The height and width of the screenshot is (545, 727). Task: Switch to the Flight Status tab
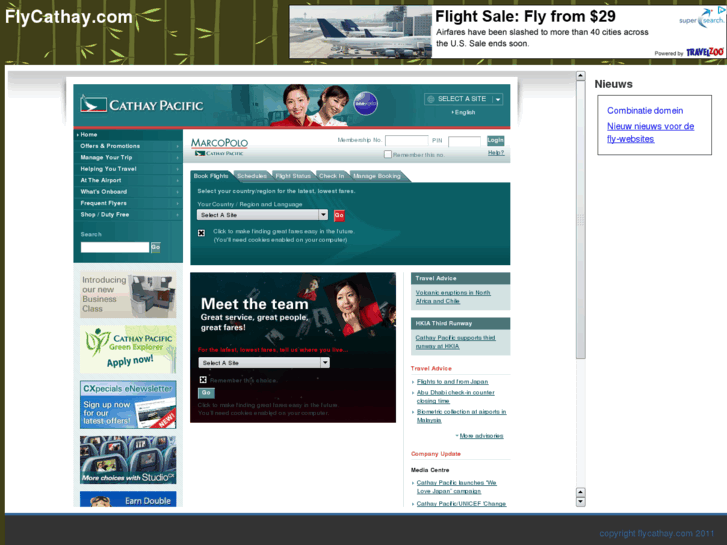(293, 176)
